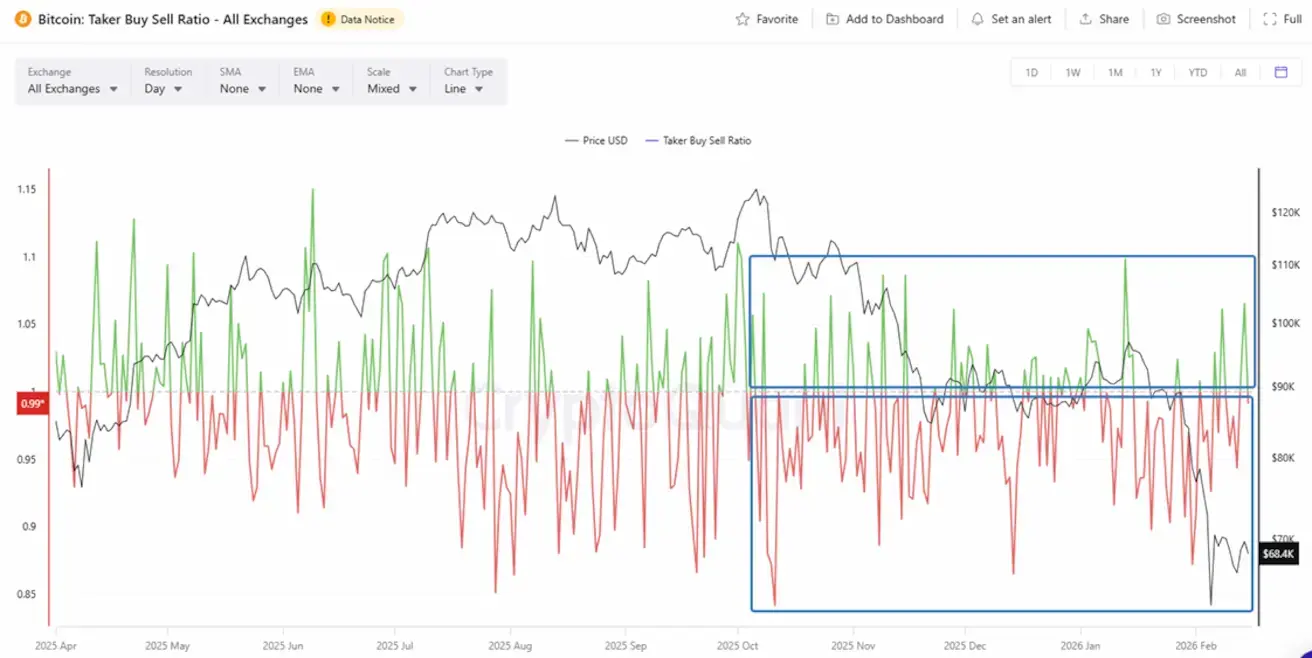Screen dimensions: 1312x658
Task: Open the Exchange dropdown
Action: 73,88
